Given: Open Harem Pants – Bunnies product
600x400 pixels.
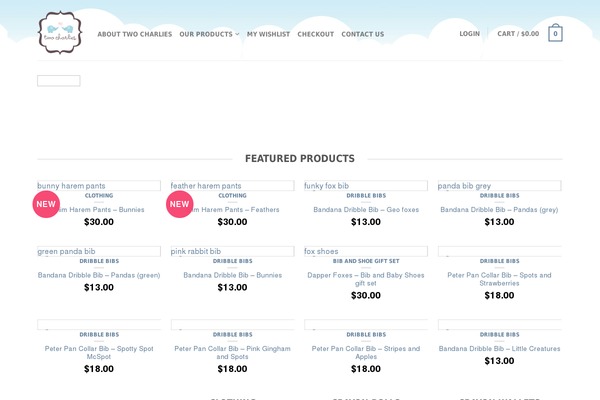Looking at the screenshot, I should tap(103, 210).
